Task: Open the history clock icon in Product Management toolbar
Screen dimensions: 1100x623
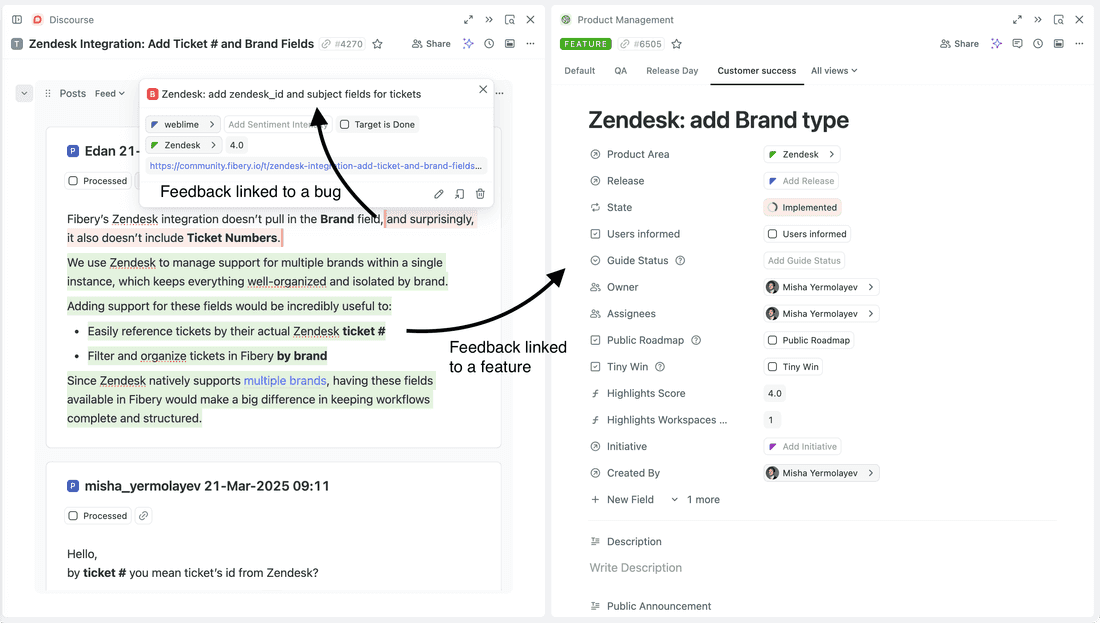Action: point(1037,43)
